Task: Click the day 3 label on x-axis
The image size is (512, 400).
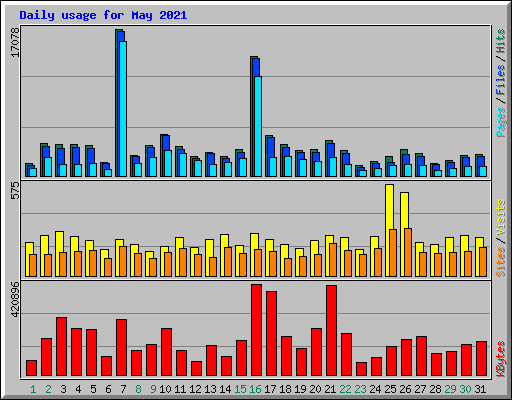Action: pos(63,389)
